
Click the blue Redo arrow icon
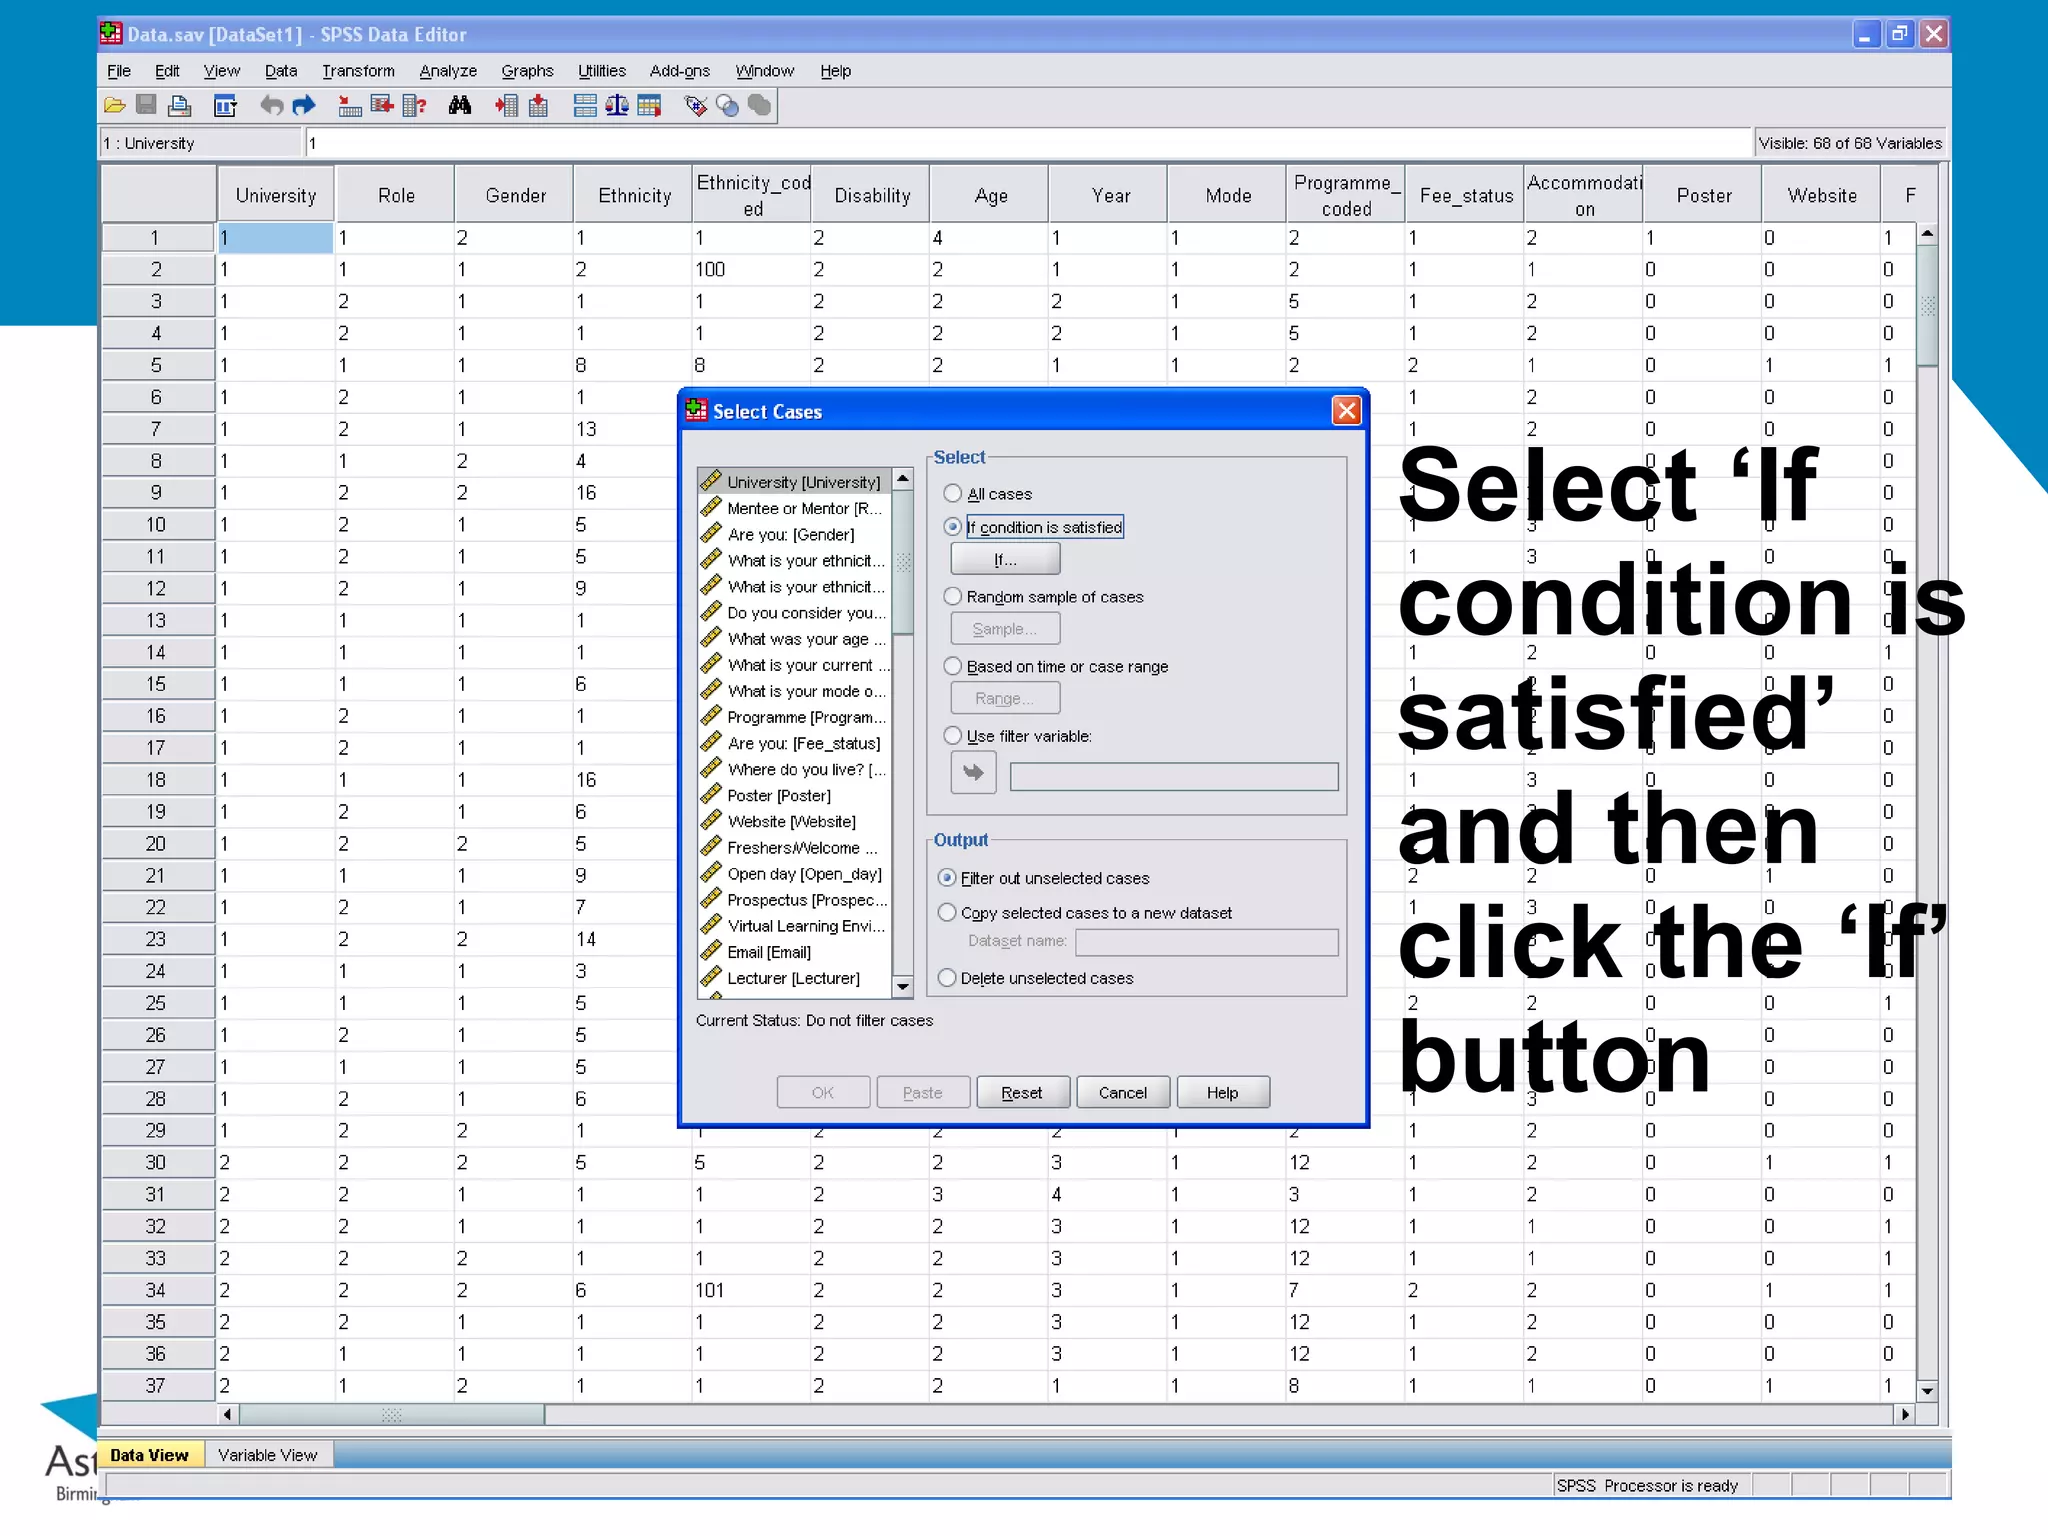coord(304,105)
